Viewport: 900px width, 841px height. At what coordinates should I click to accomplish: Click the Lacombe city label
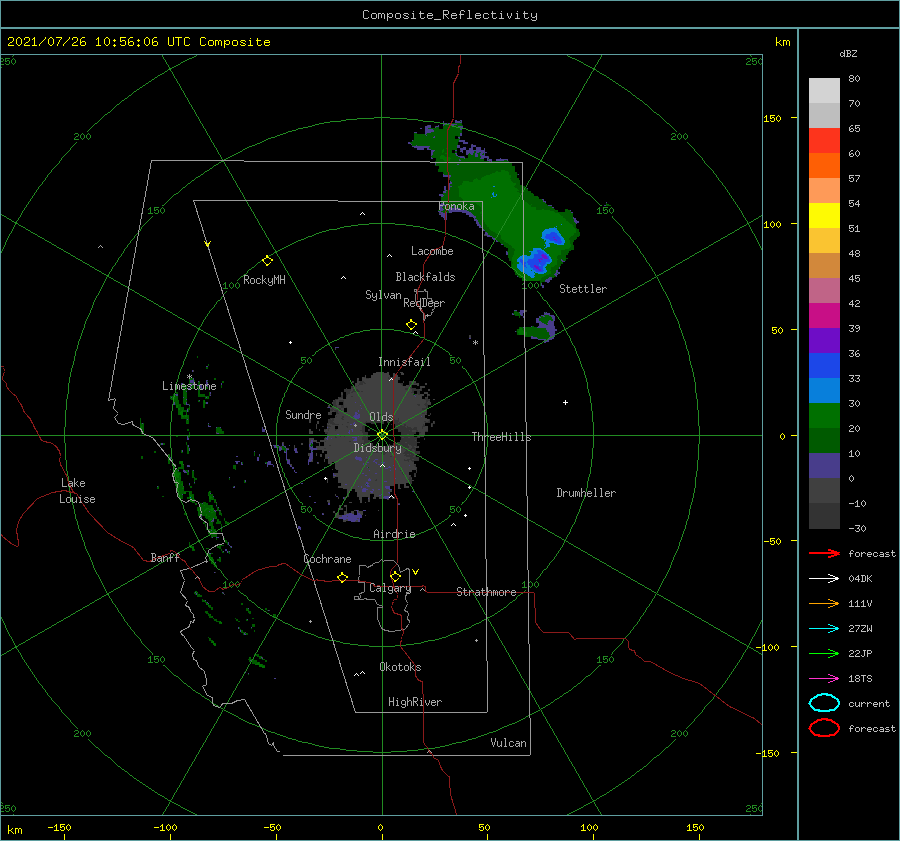(x=432, y=251)
